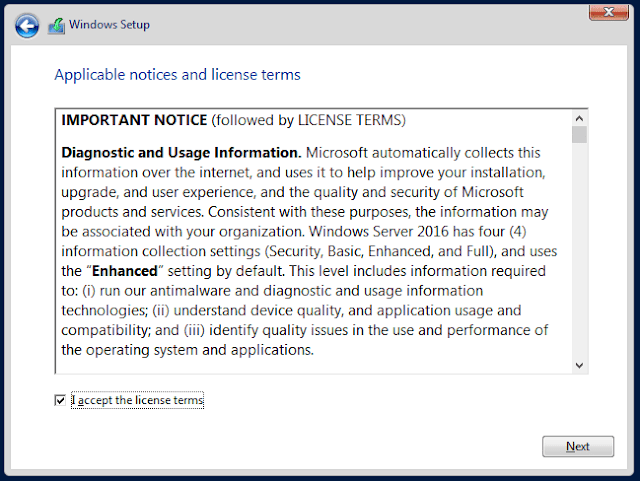Click the Windows Setup title bar icon
This screenshot has height=481, width=640.
[57, 25]
